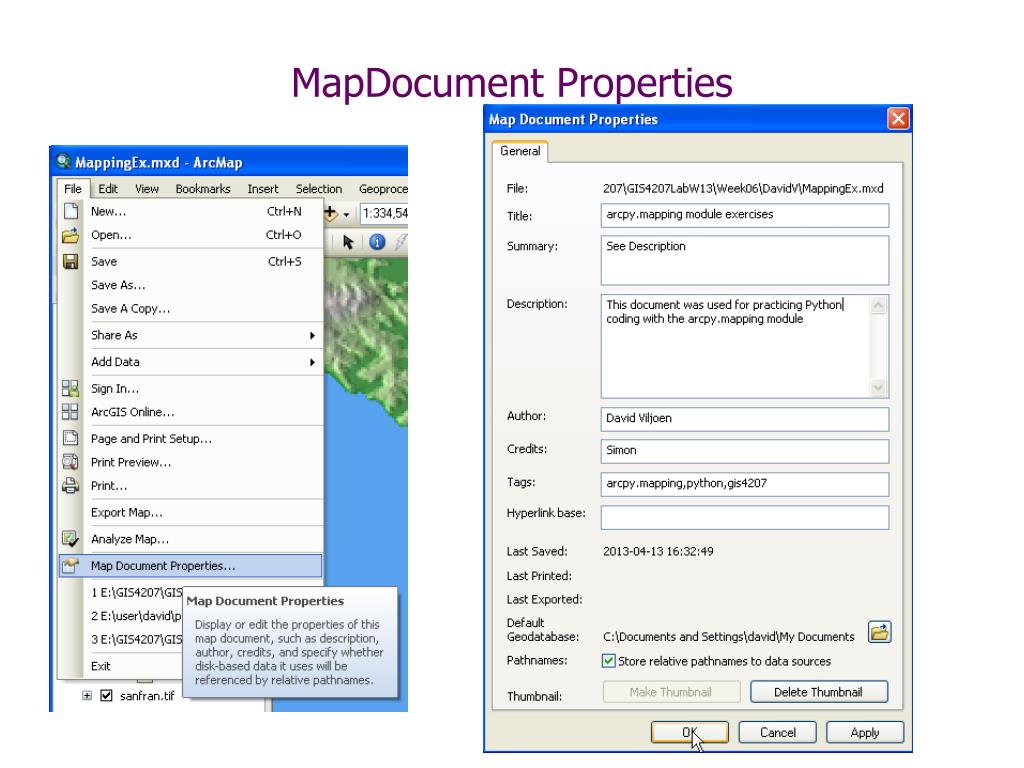The width and height of the screenshot is (1024, 768).
Task: Select the arrow Select Elements tool
Action: 348,242
